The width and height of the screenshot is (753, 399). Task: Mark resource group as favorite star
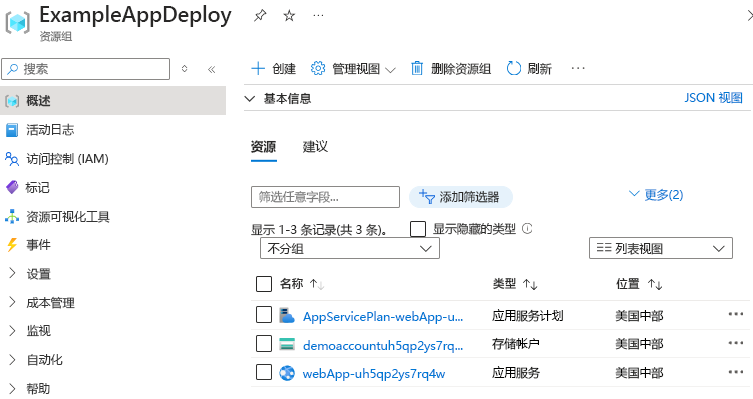[x=289, y=16]
